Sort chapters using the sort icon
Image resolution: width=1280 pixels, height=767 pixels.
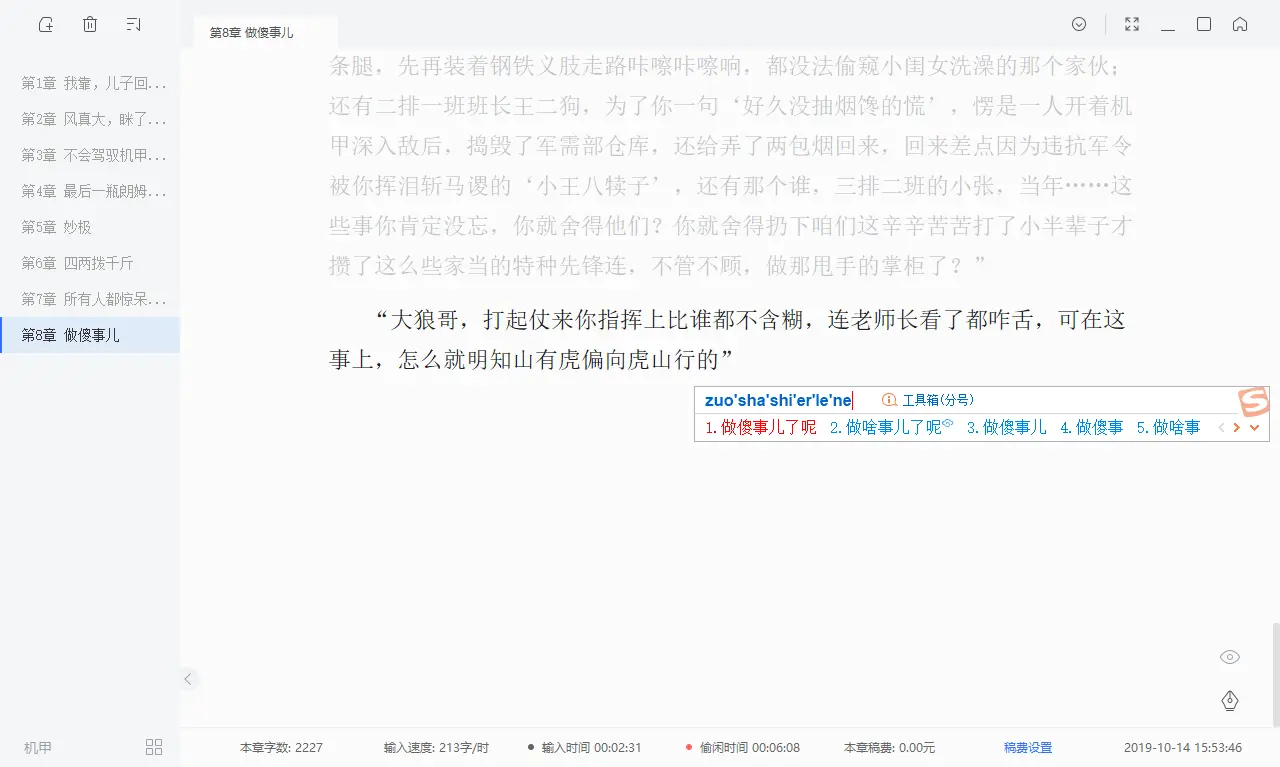click(x=134, y=25)
